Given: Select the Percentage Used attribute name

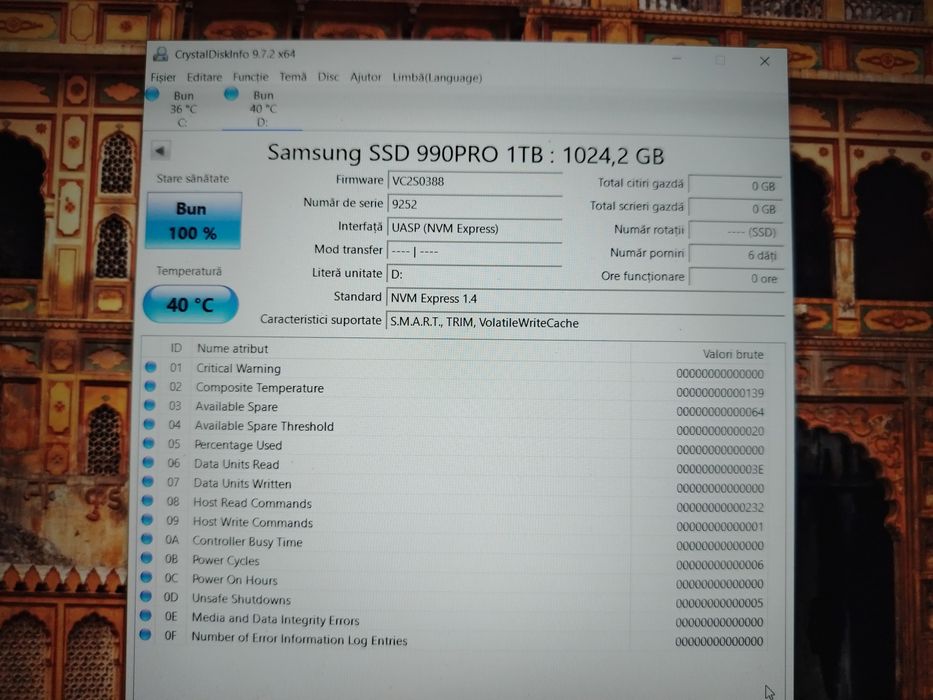Looking at the screenshot, I should point(238,445).
